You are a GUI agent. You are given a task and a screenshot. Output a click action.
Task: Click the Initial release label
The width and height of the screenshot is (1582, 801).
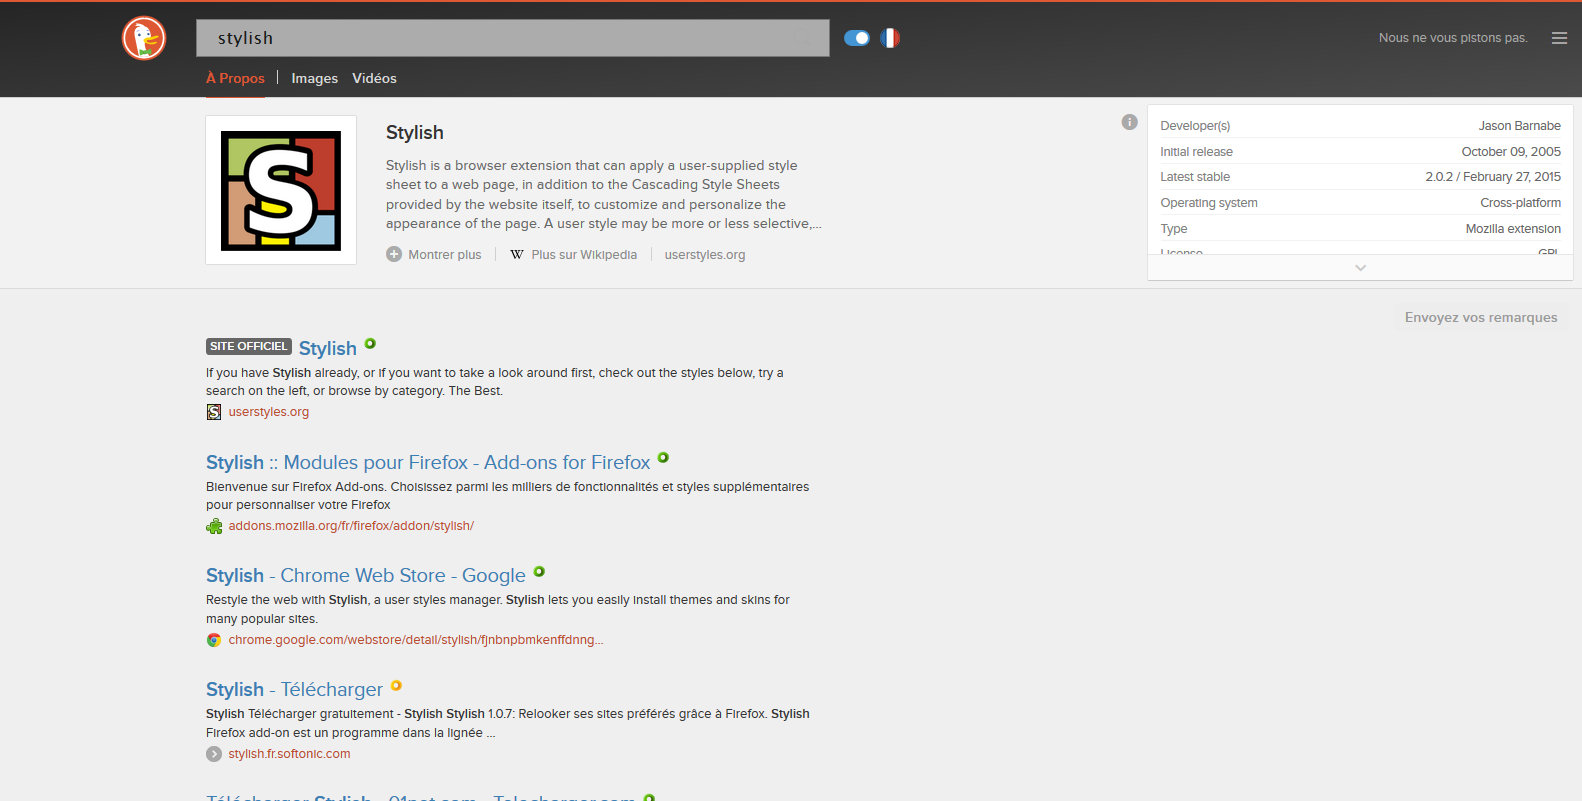[1196, 152]
